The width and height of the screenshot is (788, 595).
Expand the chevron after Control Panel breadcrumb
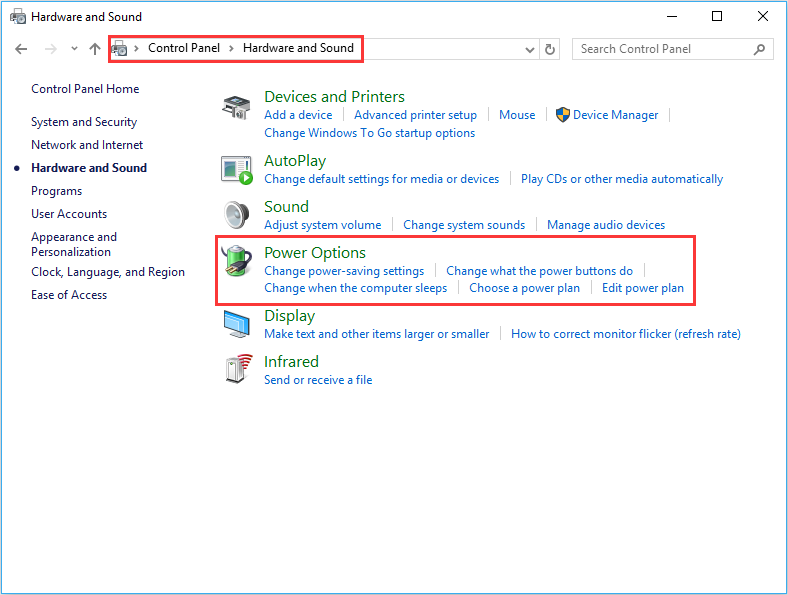pyautogui.click(x=232, y=49)
